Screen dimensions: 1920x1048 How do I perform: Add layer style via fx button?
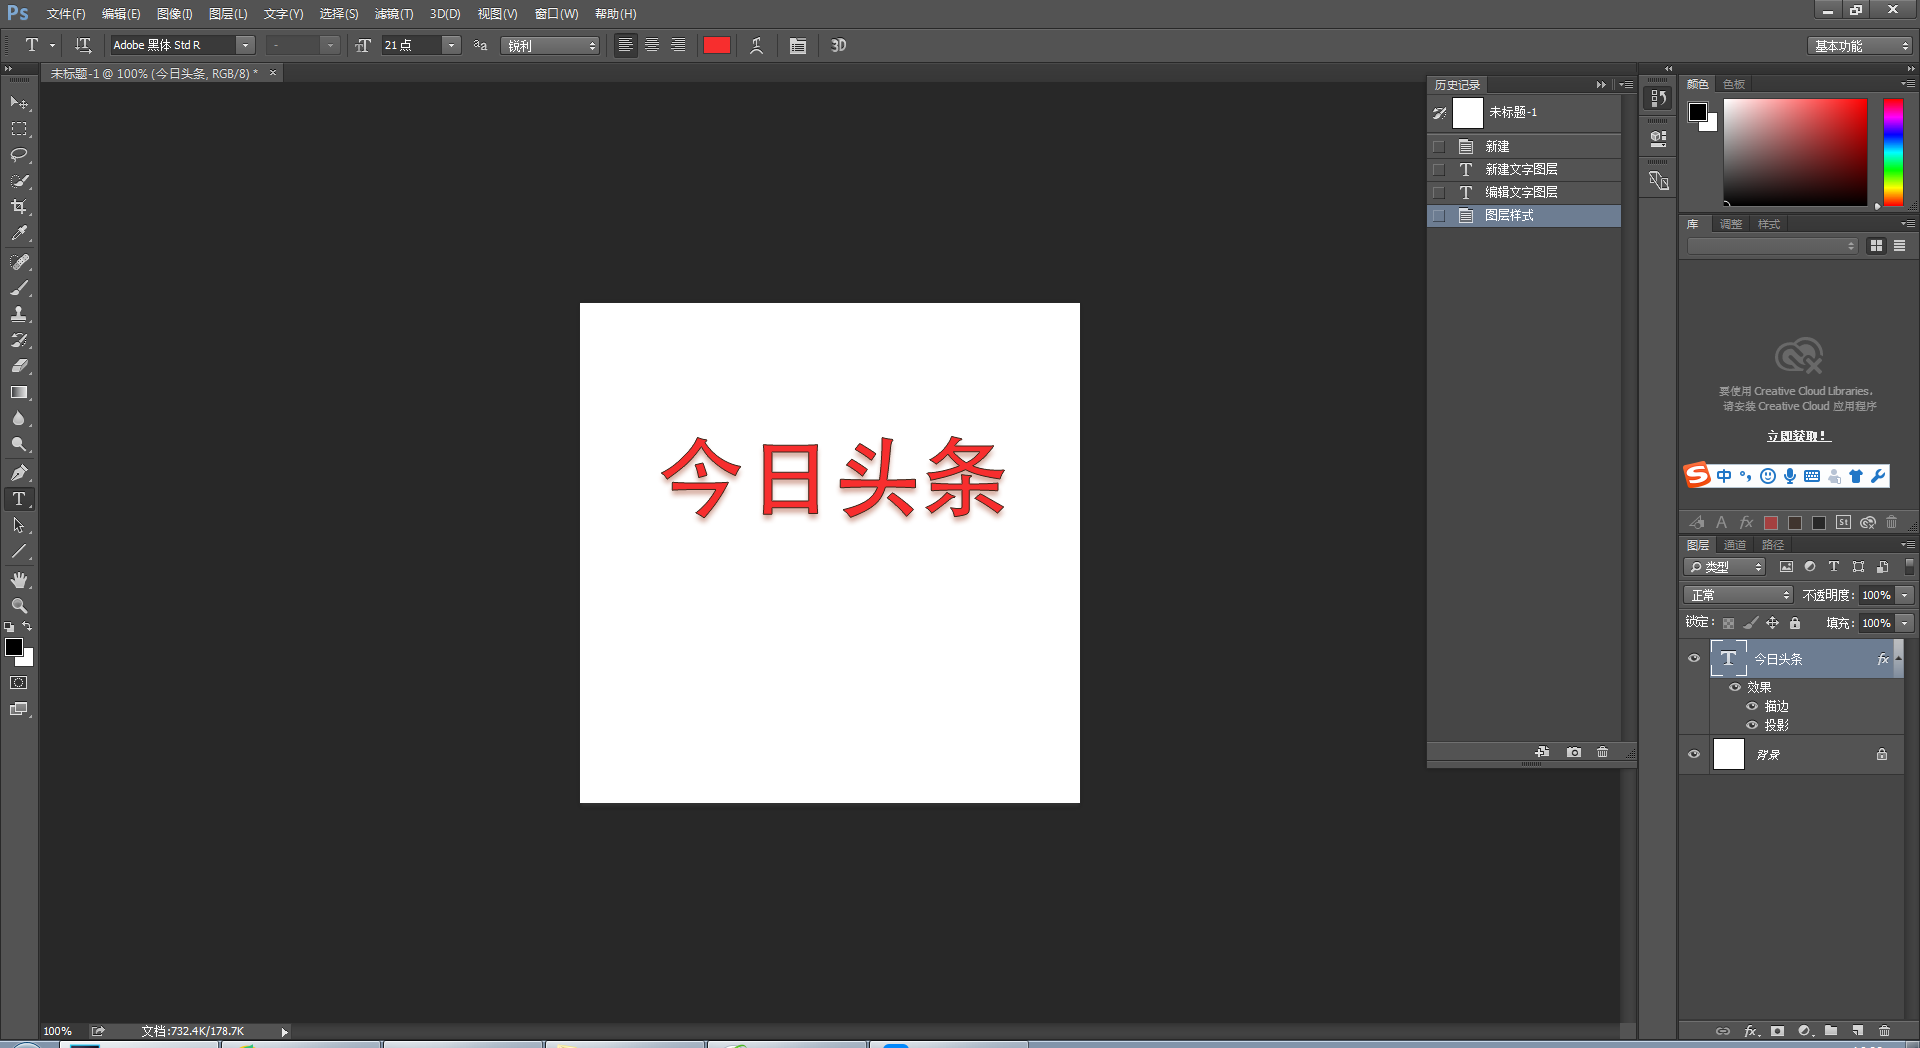pyautogui.click(x=1751, y=1030)
